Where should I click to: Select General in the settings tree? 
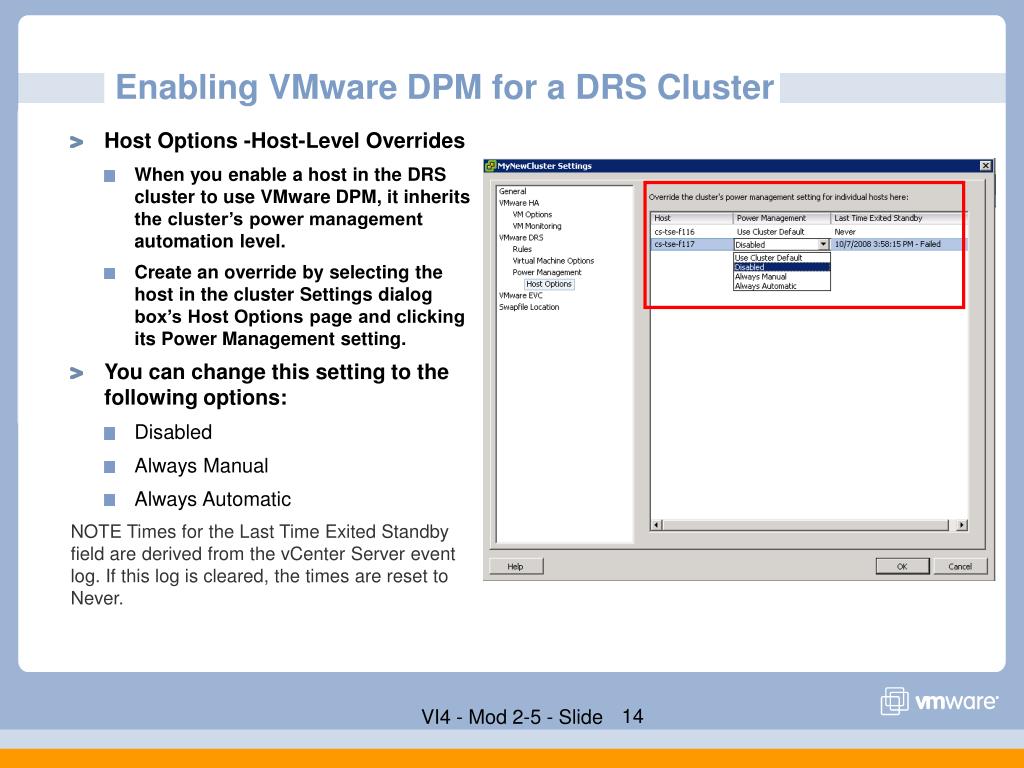pyautogui.click(x=513, y=191)
